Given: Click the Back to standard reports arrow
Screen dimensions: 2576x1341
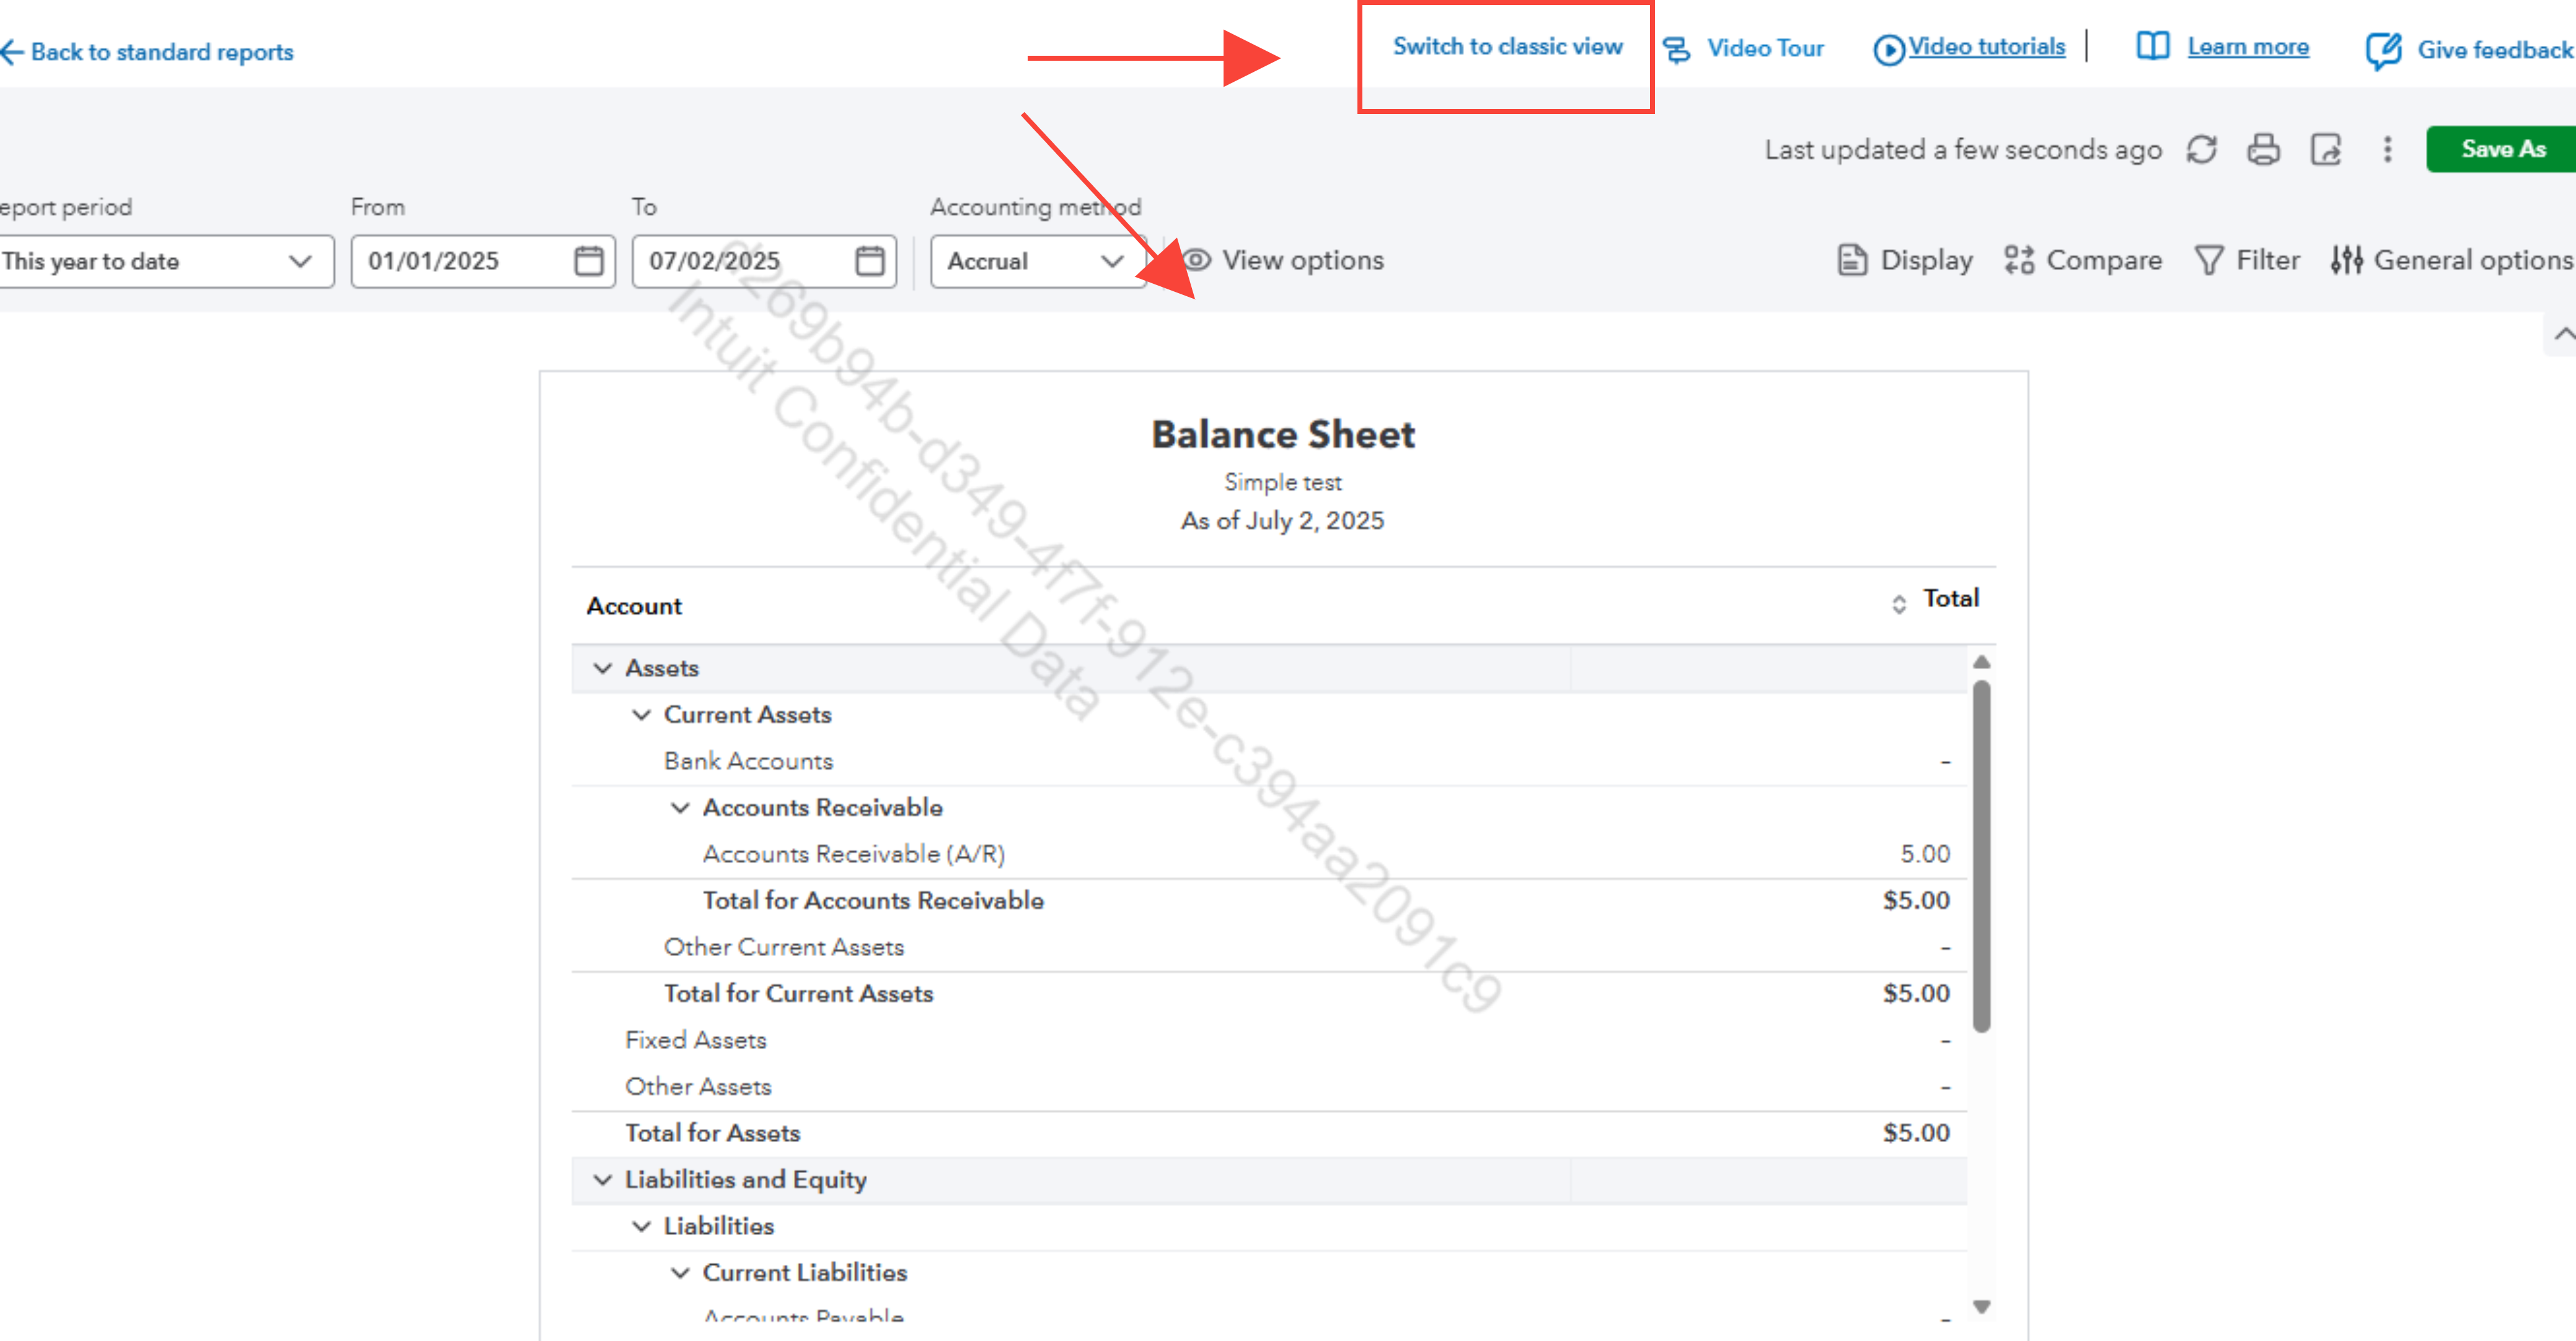Looking at the screenshot, I should tap(12, 52).
